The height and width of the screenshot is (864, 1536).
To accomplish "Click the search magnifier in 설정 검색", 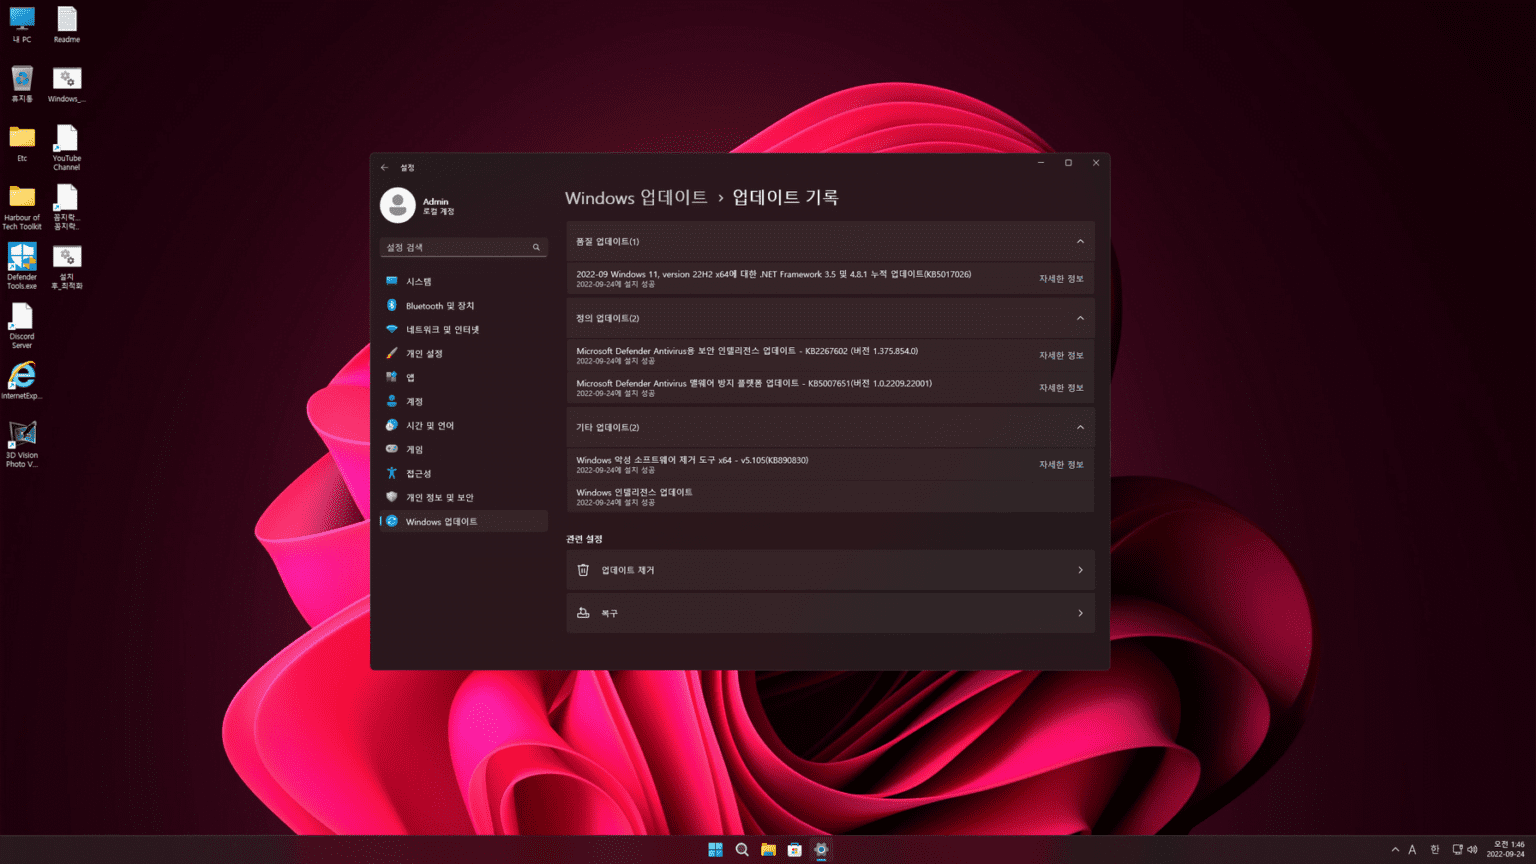I will point(536,247).
